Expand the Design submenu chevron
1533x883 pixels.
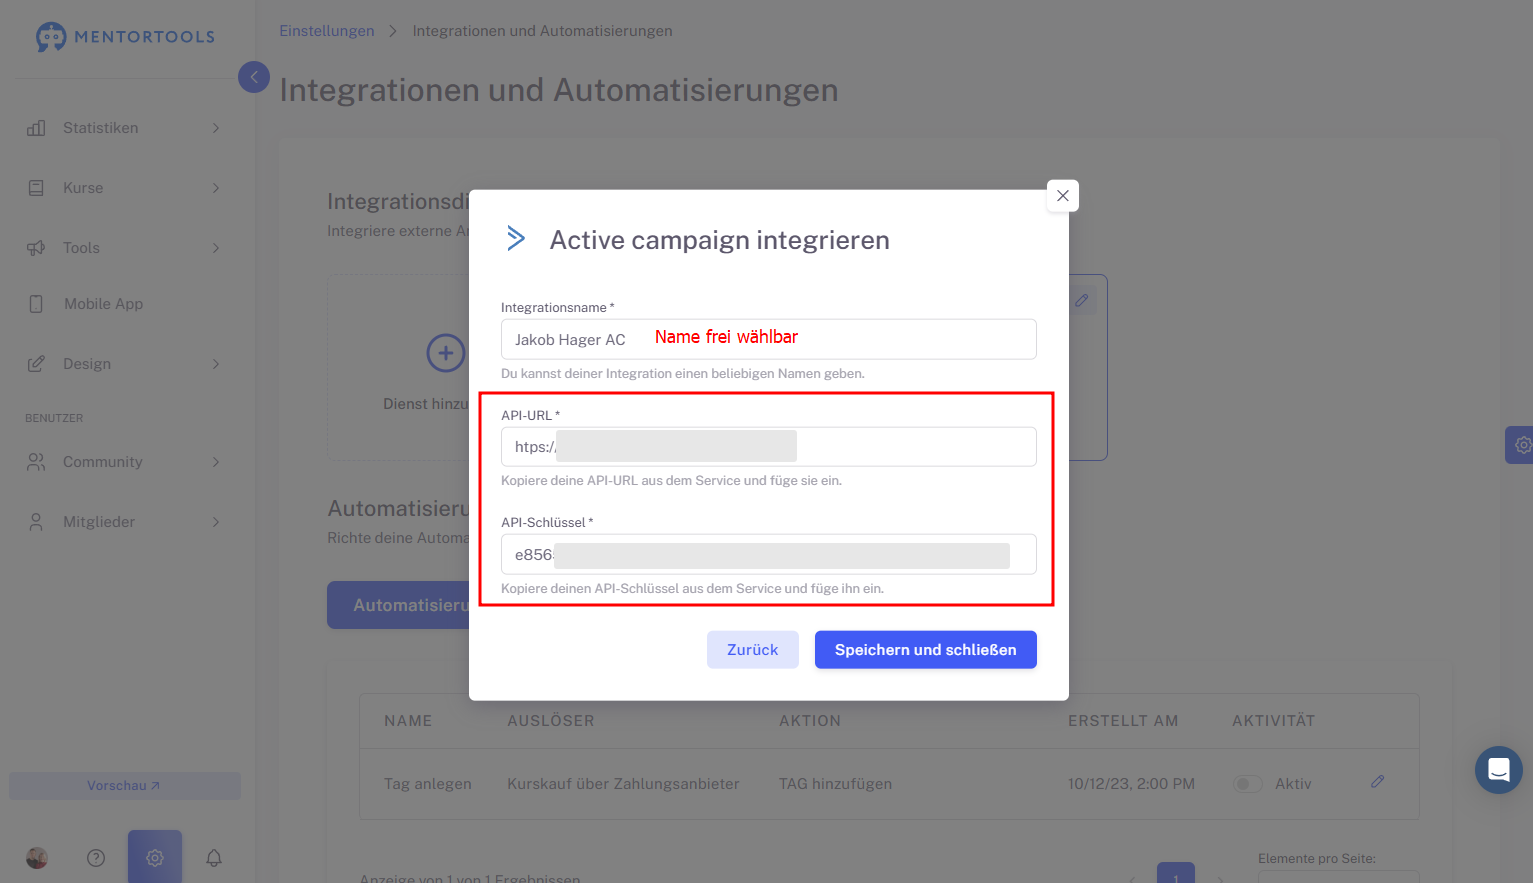[x=216, y=364]
